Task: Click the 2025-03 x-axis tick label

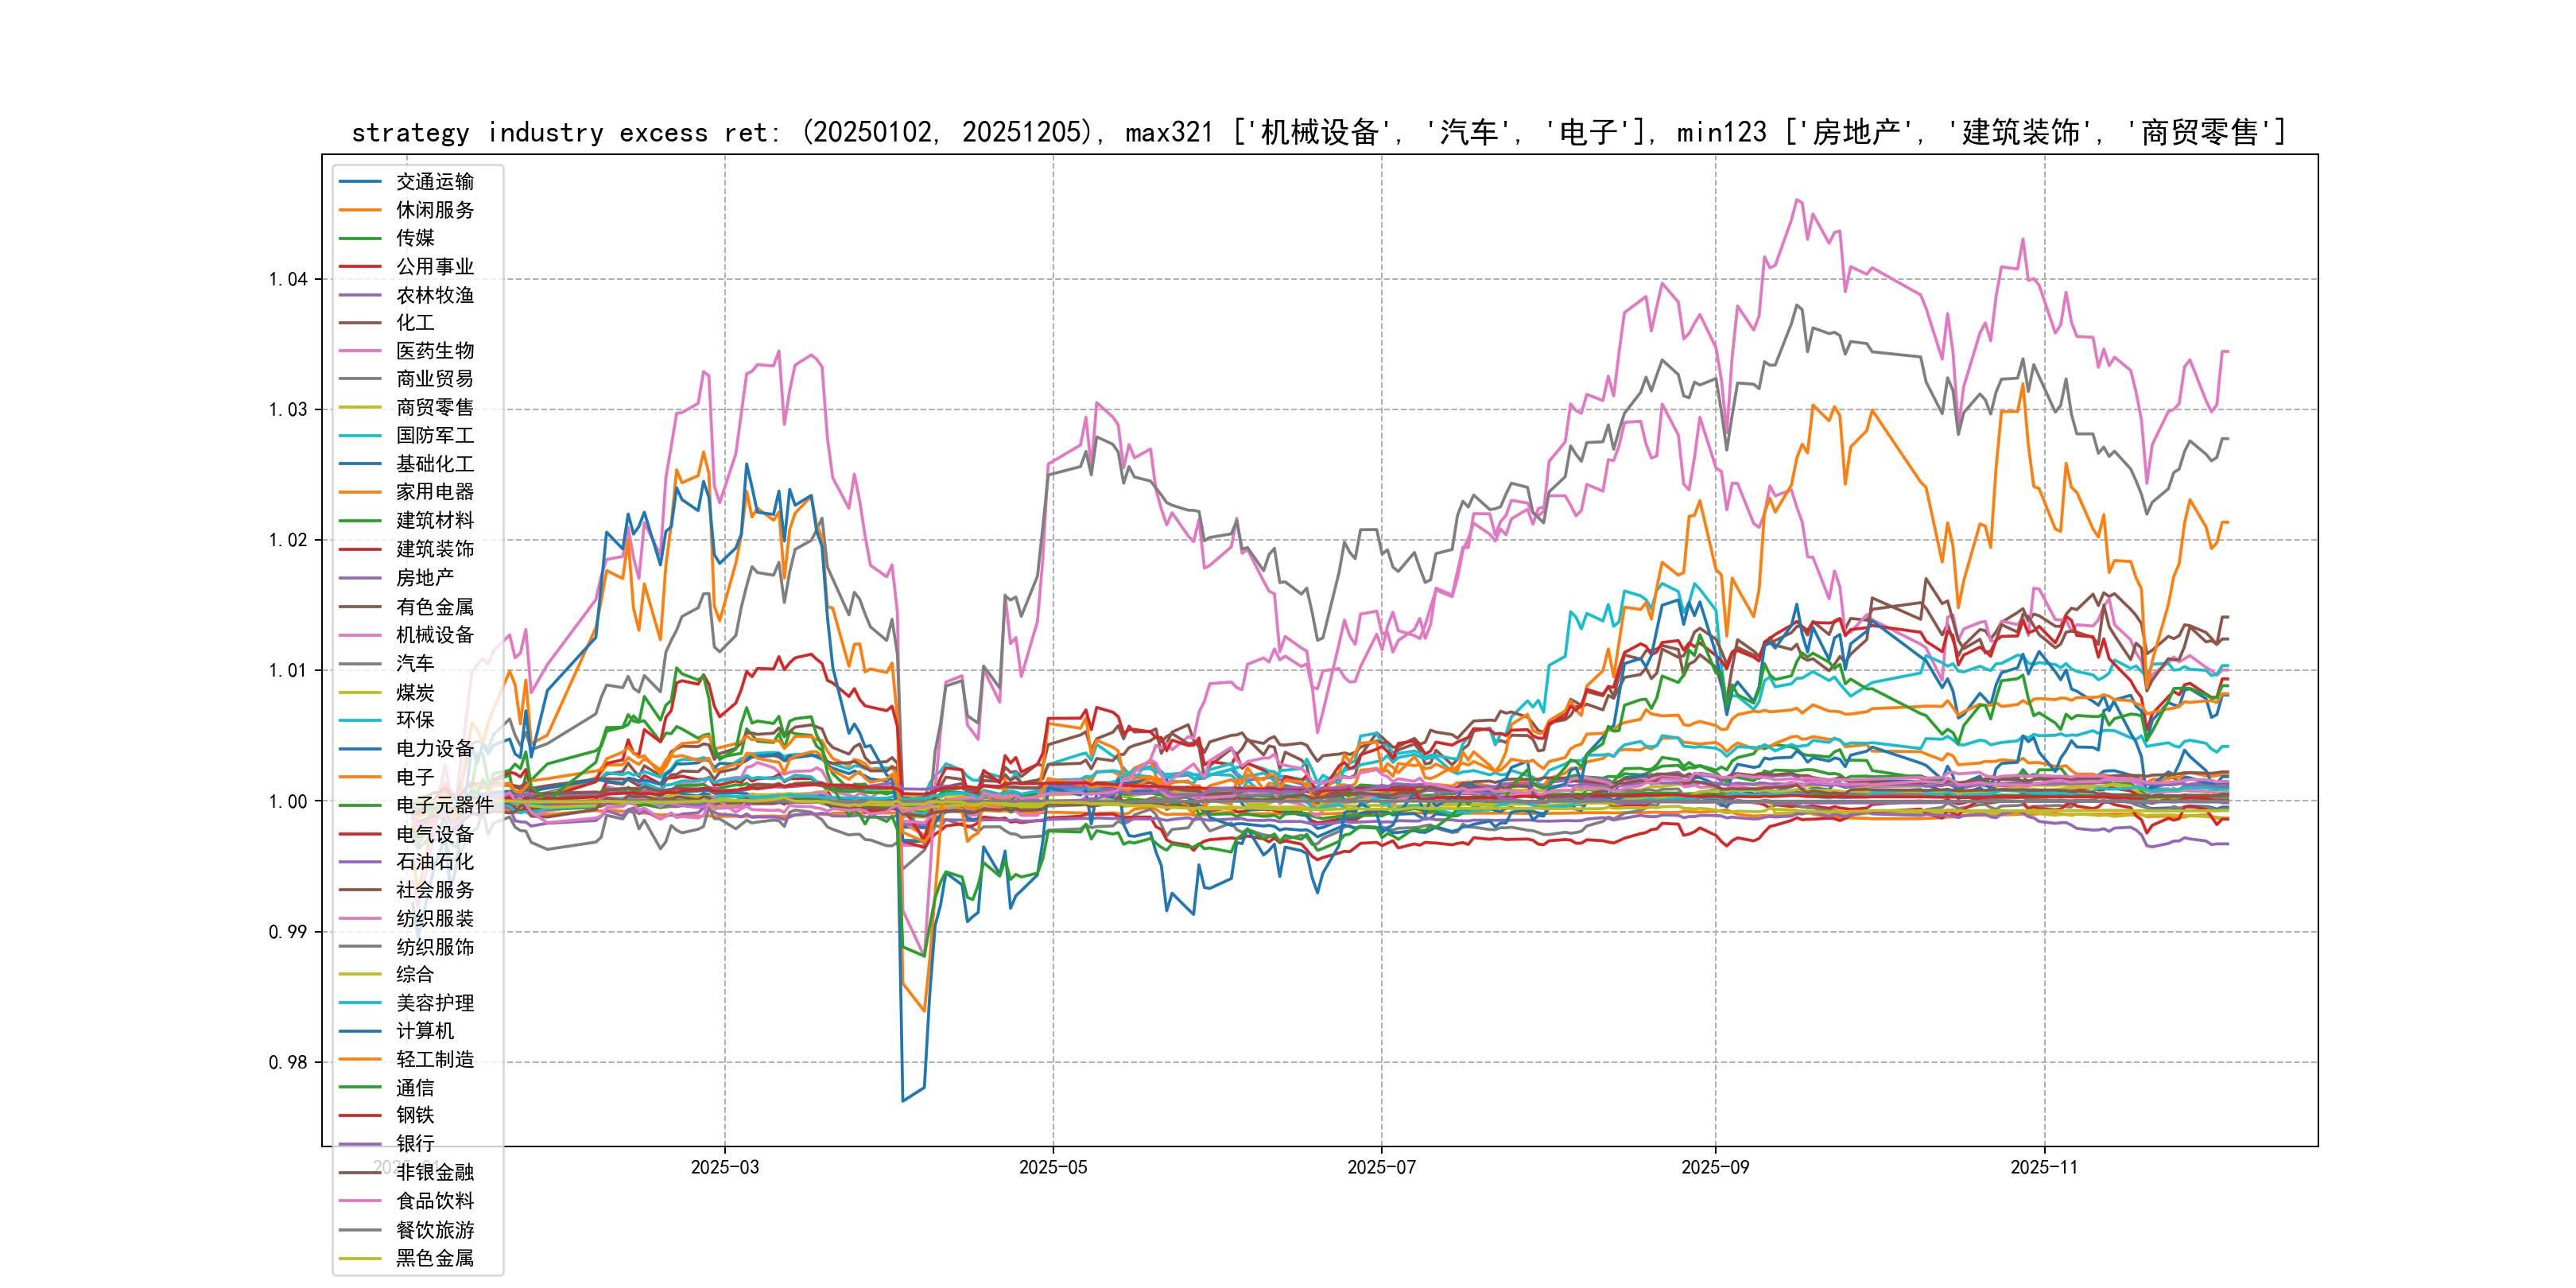Action: point(725,1167)
